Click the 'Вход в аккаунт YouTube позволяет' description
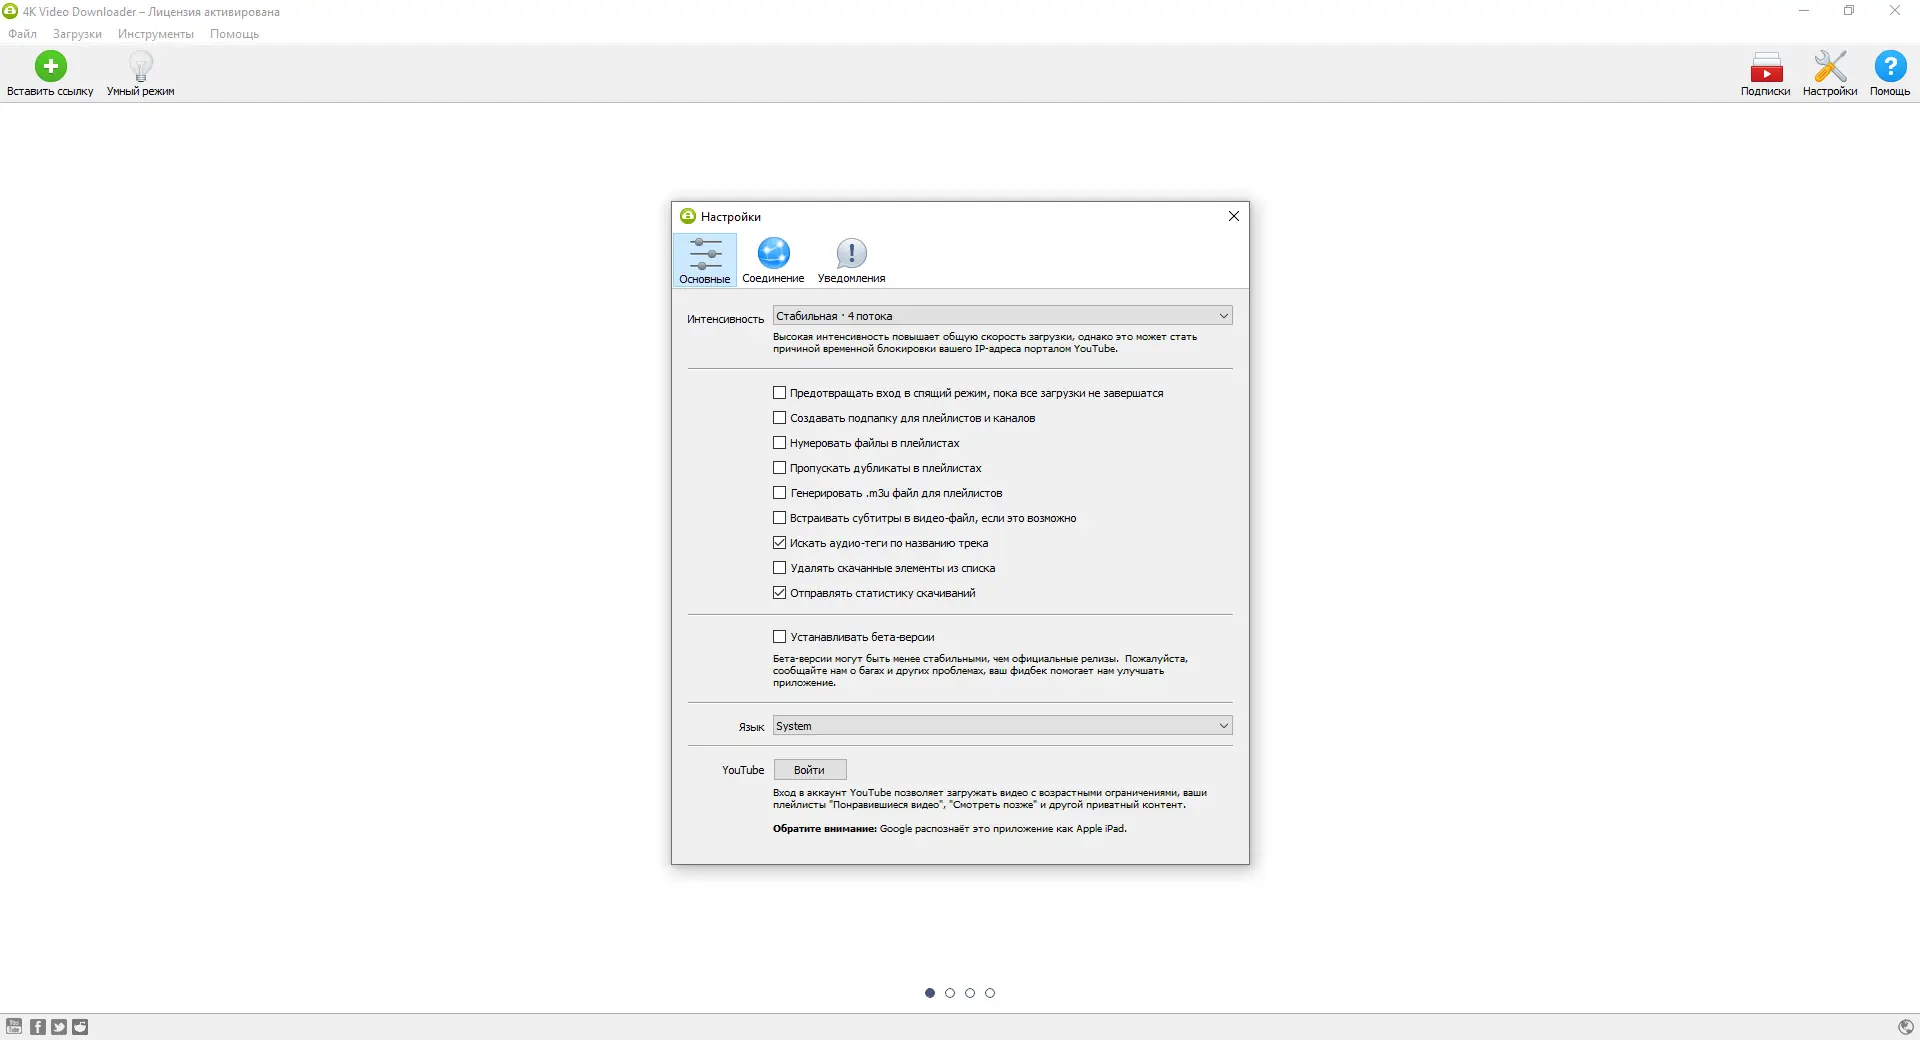Screen dimensions: 1920x1040 [990, 799]
